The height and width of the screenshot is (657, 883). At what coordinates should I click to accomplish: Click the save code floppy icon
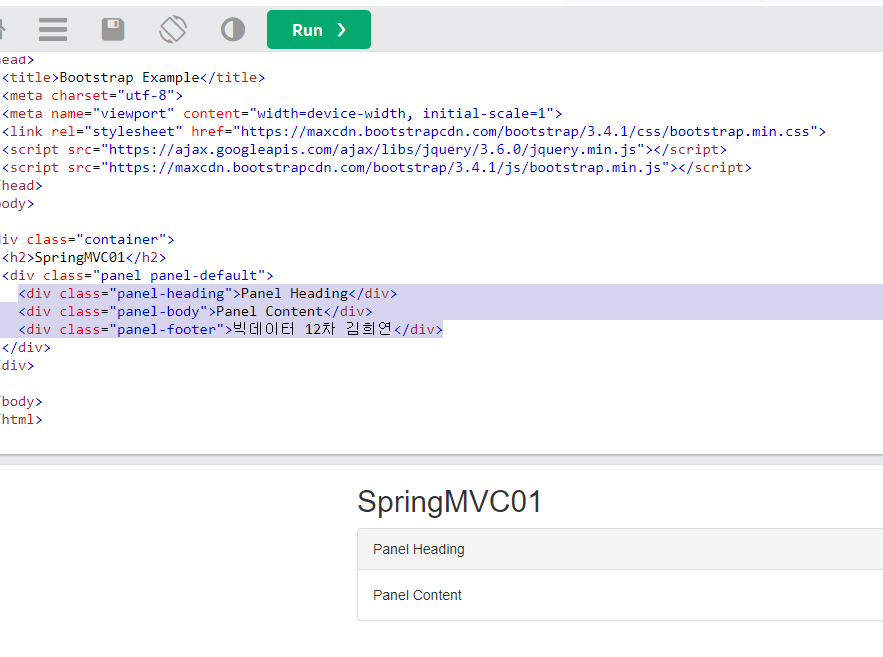pyautogui.click(x=113, y=29)
